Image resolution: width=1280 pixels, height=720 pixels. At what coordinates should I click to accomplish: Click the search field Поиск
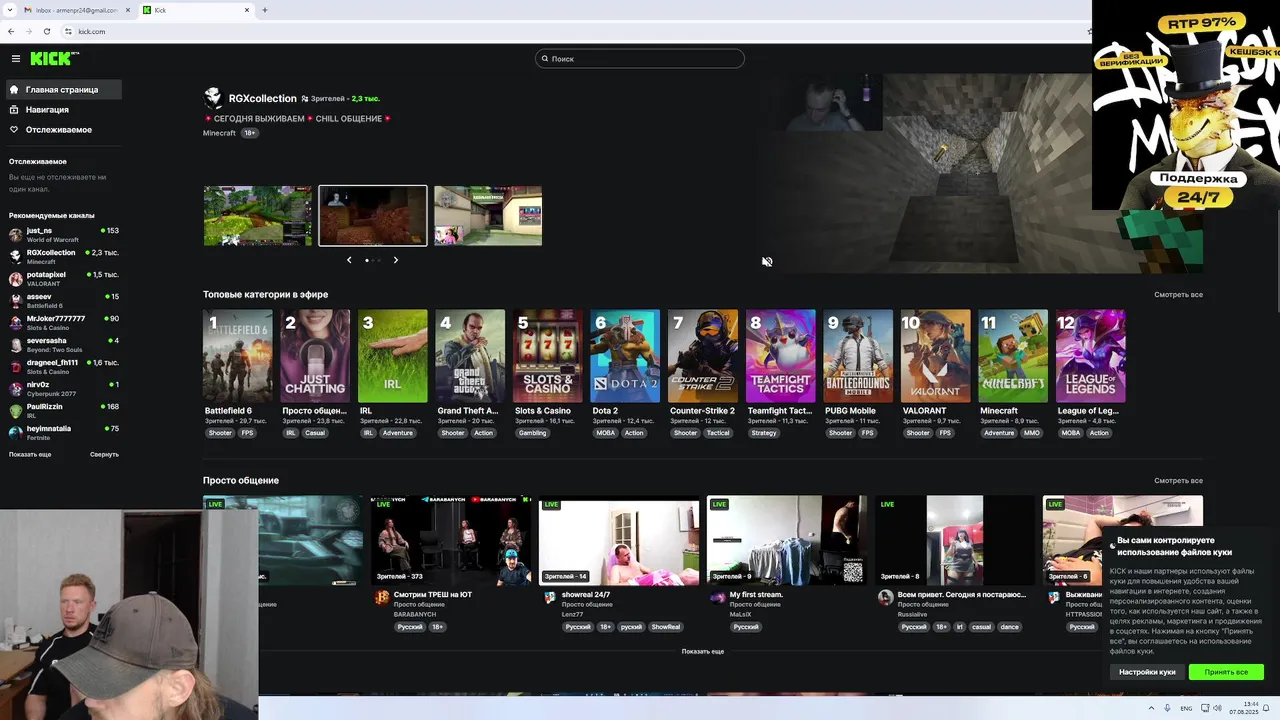coord(640,59)
